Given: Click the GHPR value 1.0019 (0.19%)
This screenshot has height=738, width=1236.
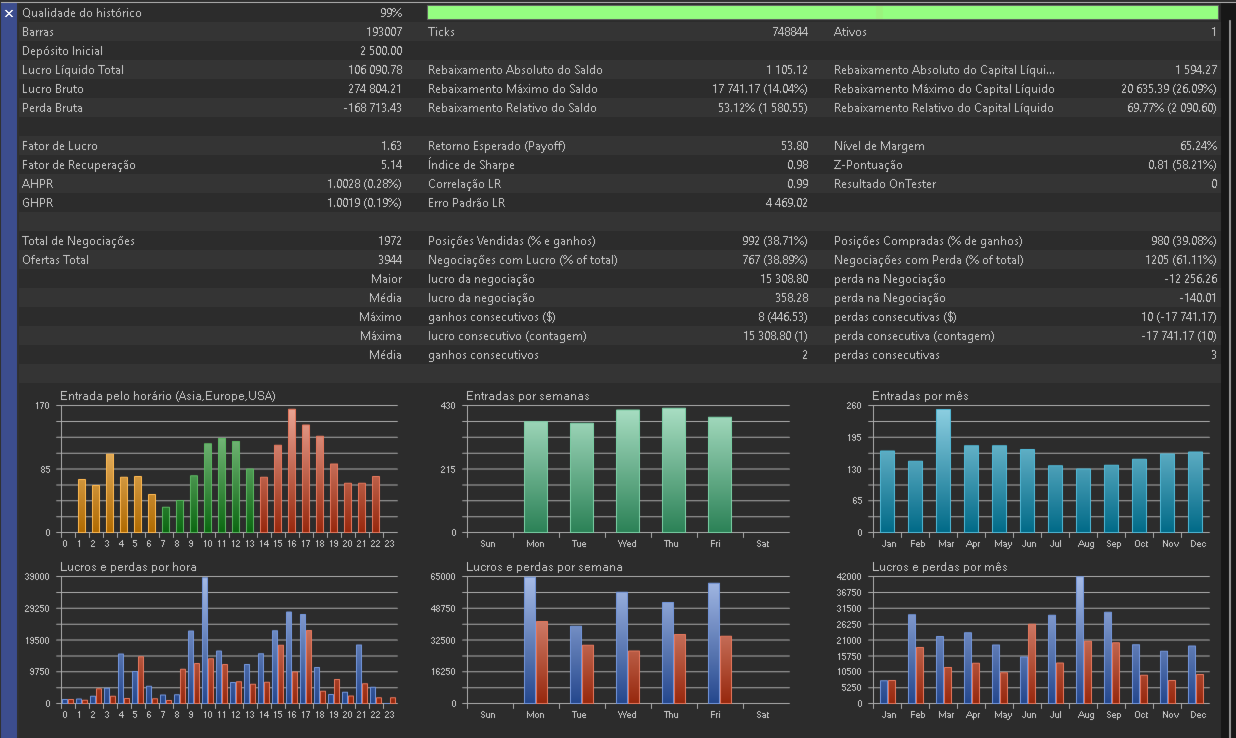Looking at the screenshot, I should click(x=364, y=203).
